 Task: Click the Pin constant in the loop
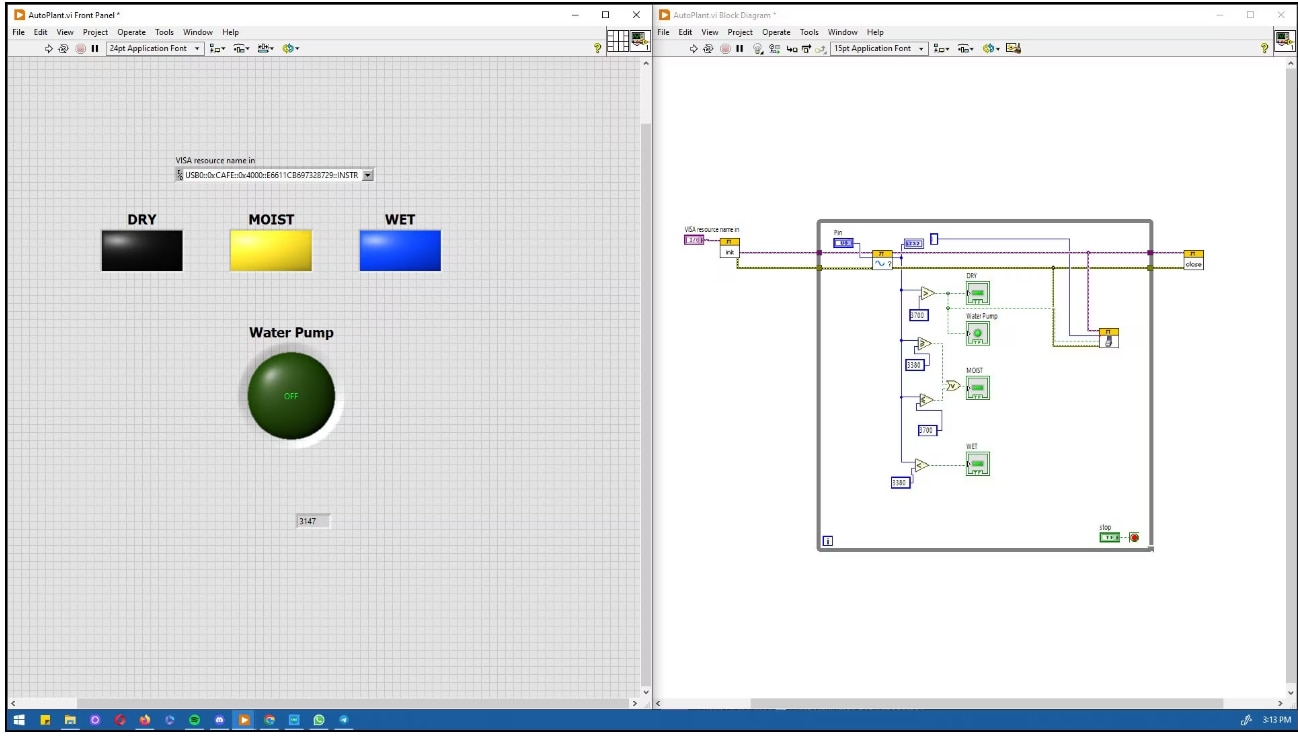point(843,243)
